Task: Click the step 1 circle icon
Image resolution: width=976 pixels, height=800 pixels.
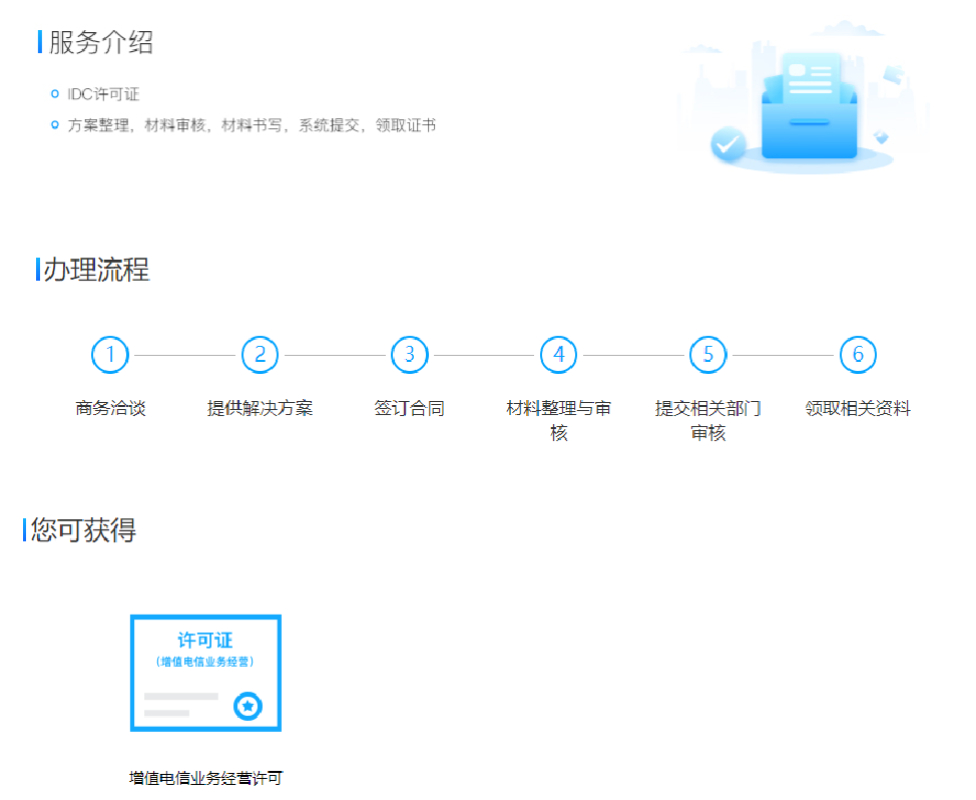Action: (110, 355)
